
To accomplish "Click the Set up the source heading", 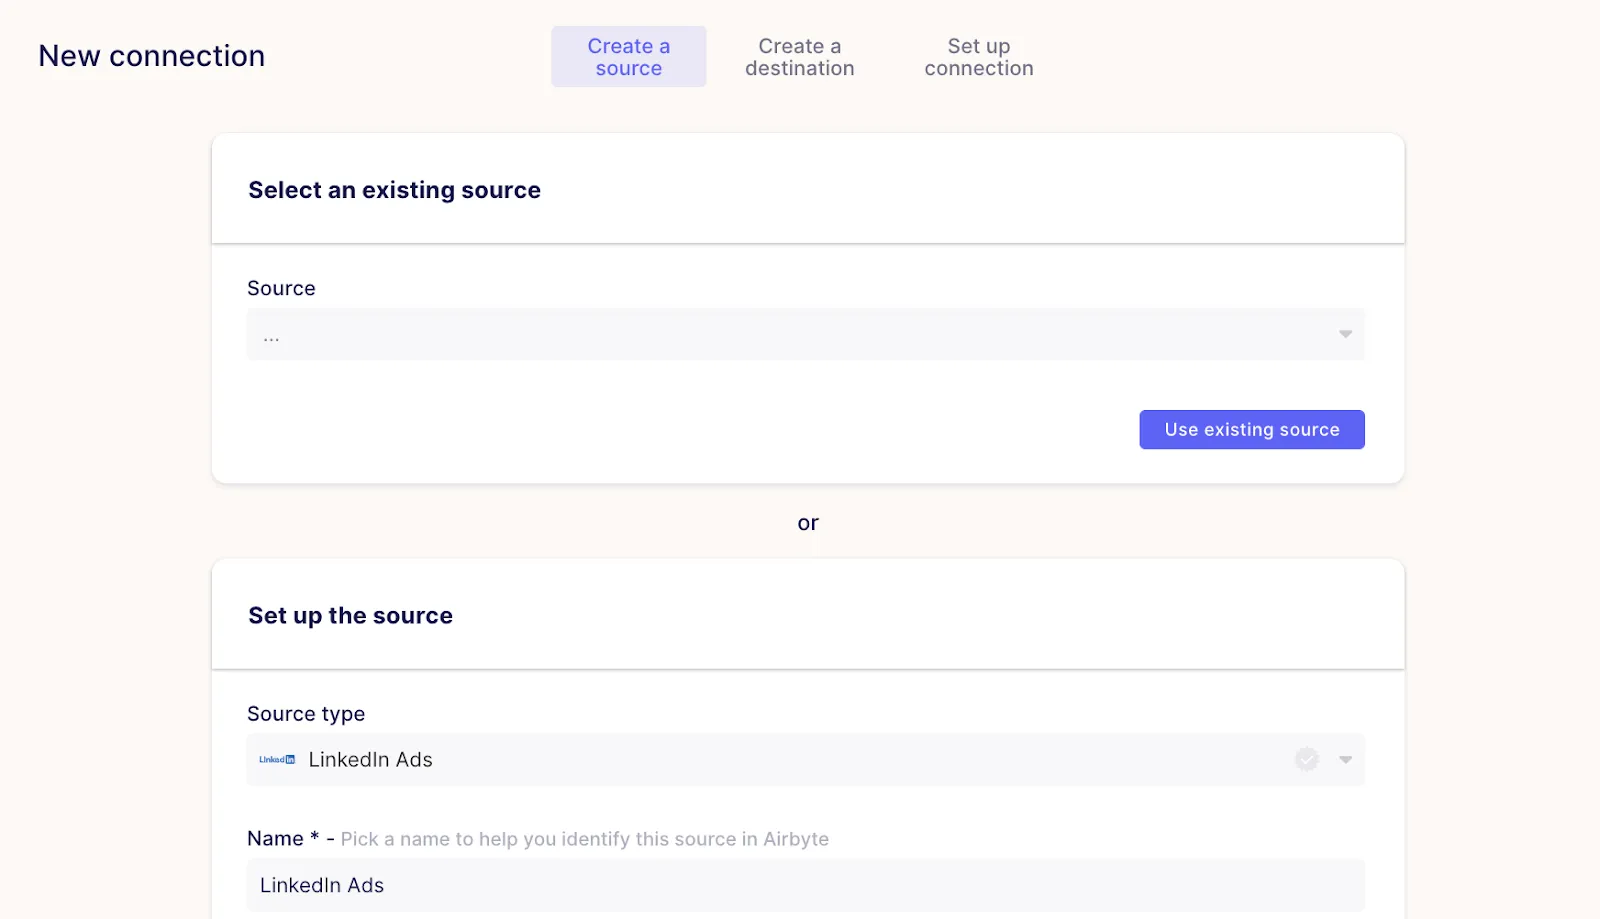I will tap(350, 616).
